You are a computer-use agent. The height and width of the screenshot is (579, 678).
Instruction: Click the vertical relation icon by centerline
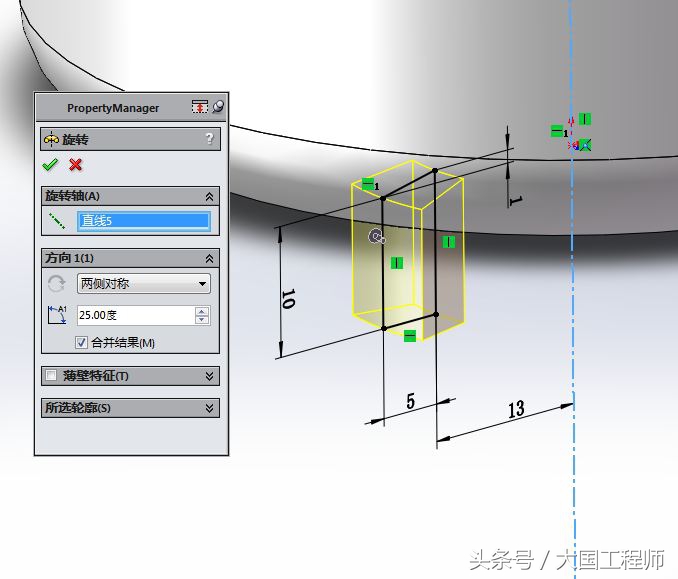tap(585, 119)
